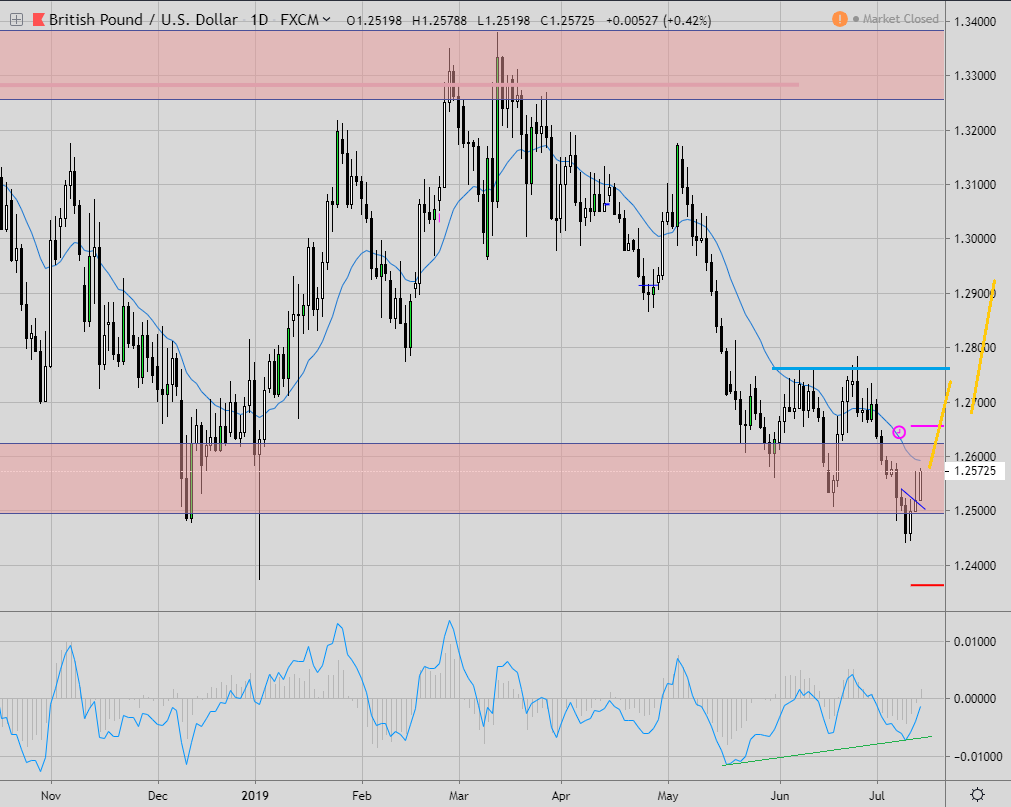The image size is (1011, 807).
Task: Click the change value +0.00527 (+0.42%)
Action: pos(659,21)
